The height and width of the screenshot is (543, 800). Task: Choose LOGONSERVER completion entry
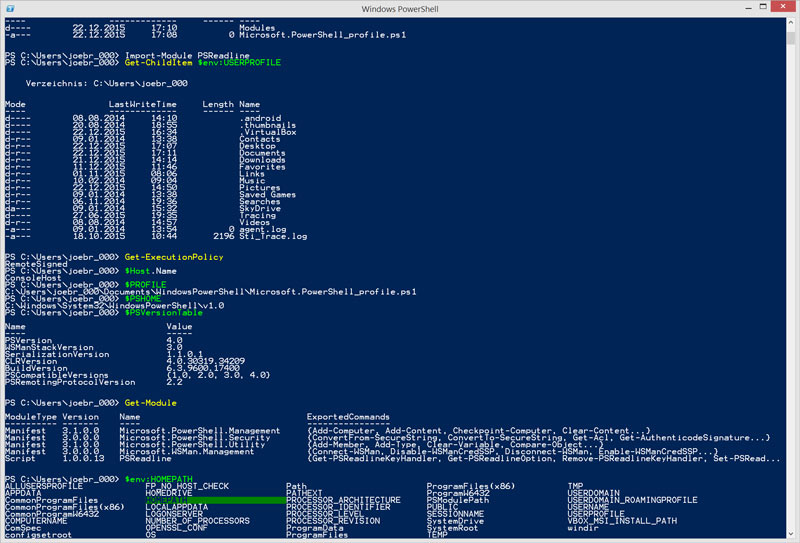174,514
